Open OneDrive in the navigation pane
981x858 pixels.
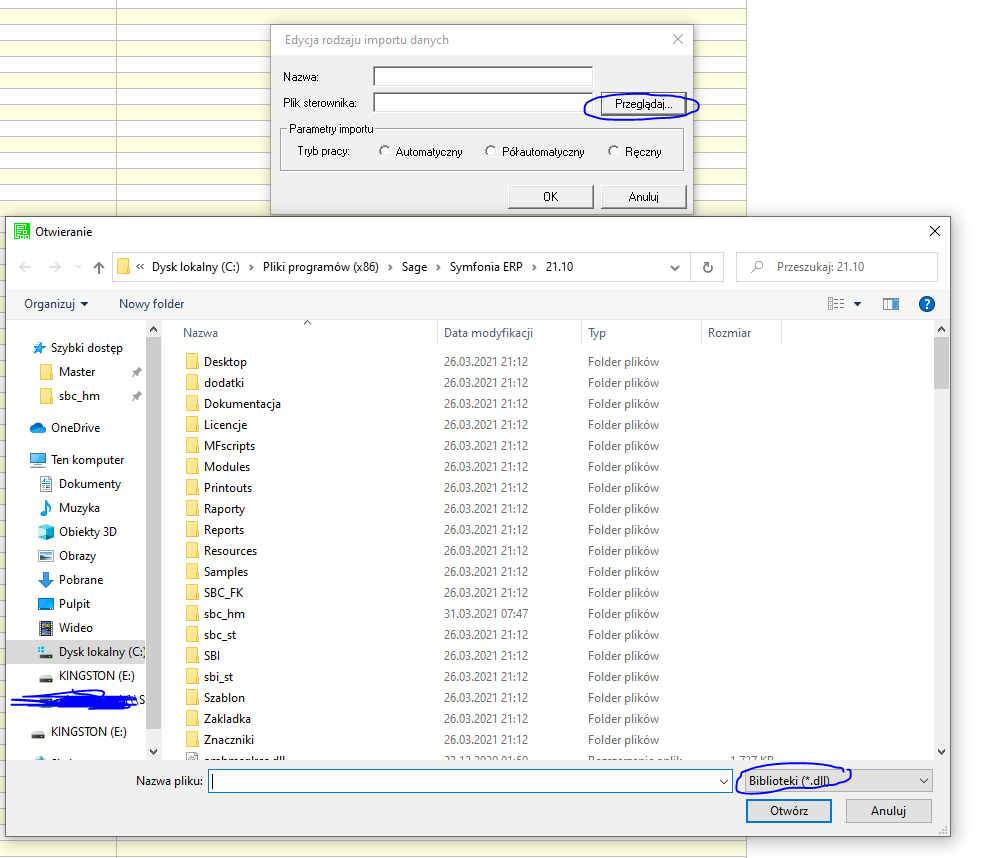75,428
